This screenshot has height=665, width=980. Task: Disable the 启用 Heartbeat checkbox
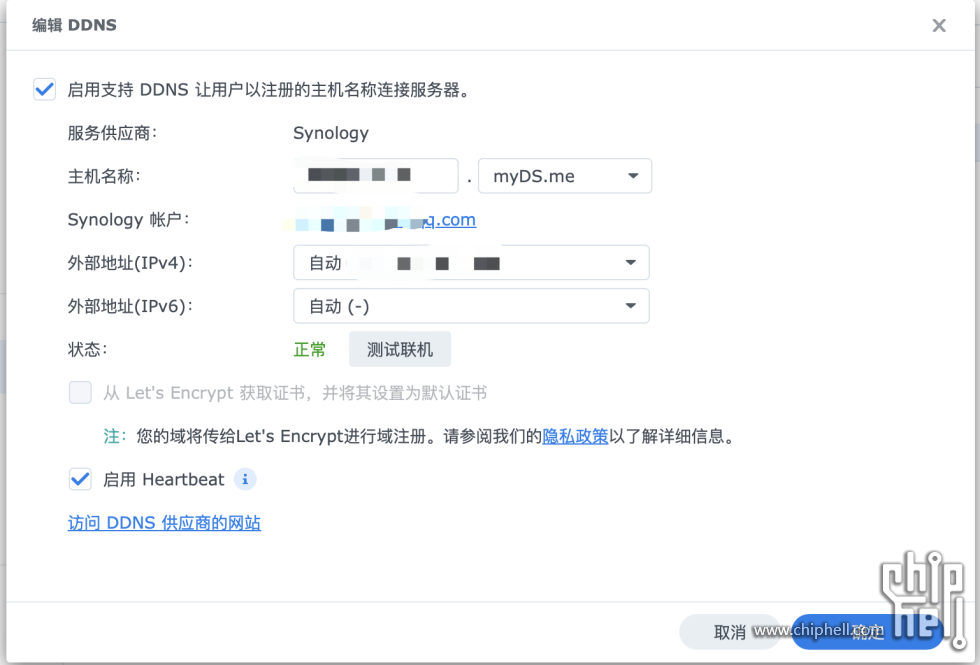point(80,479)
